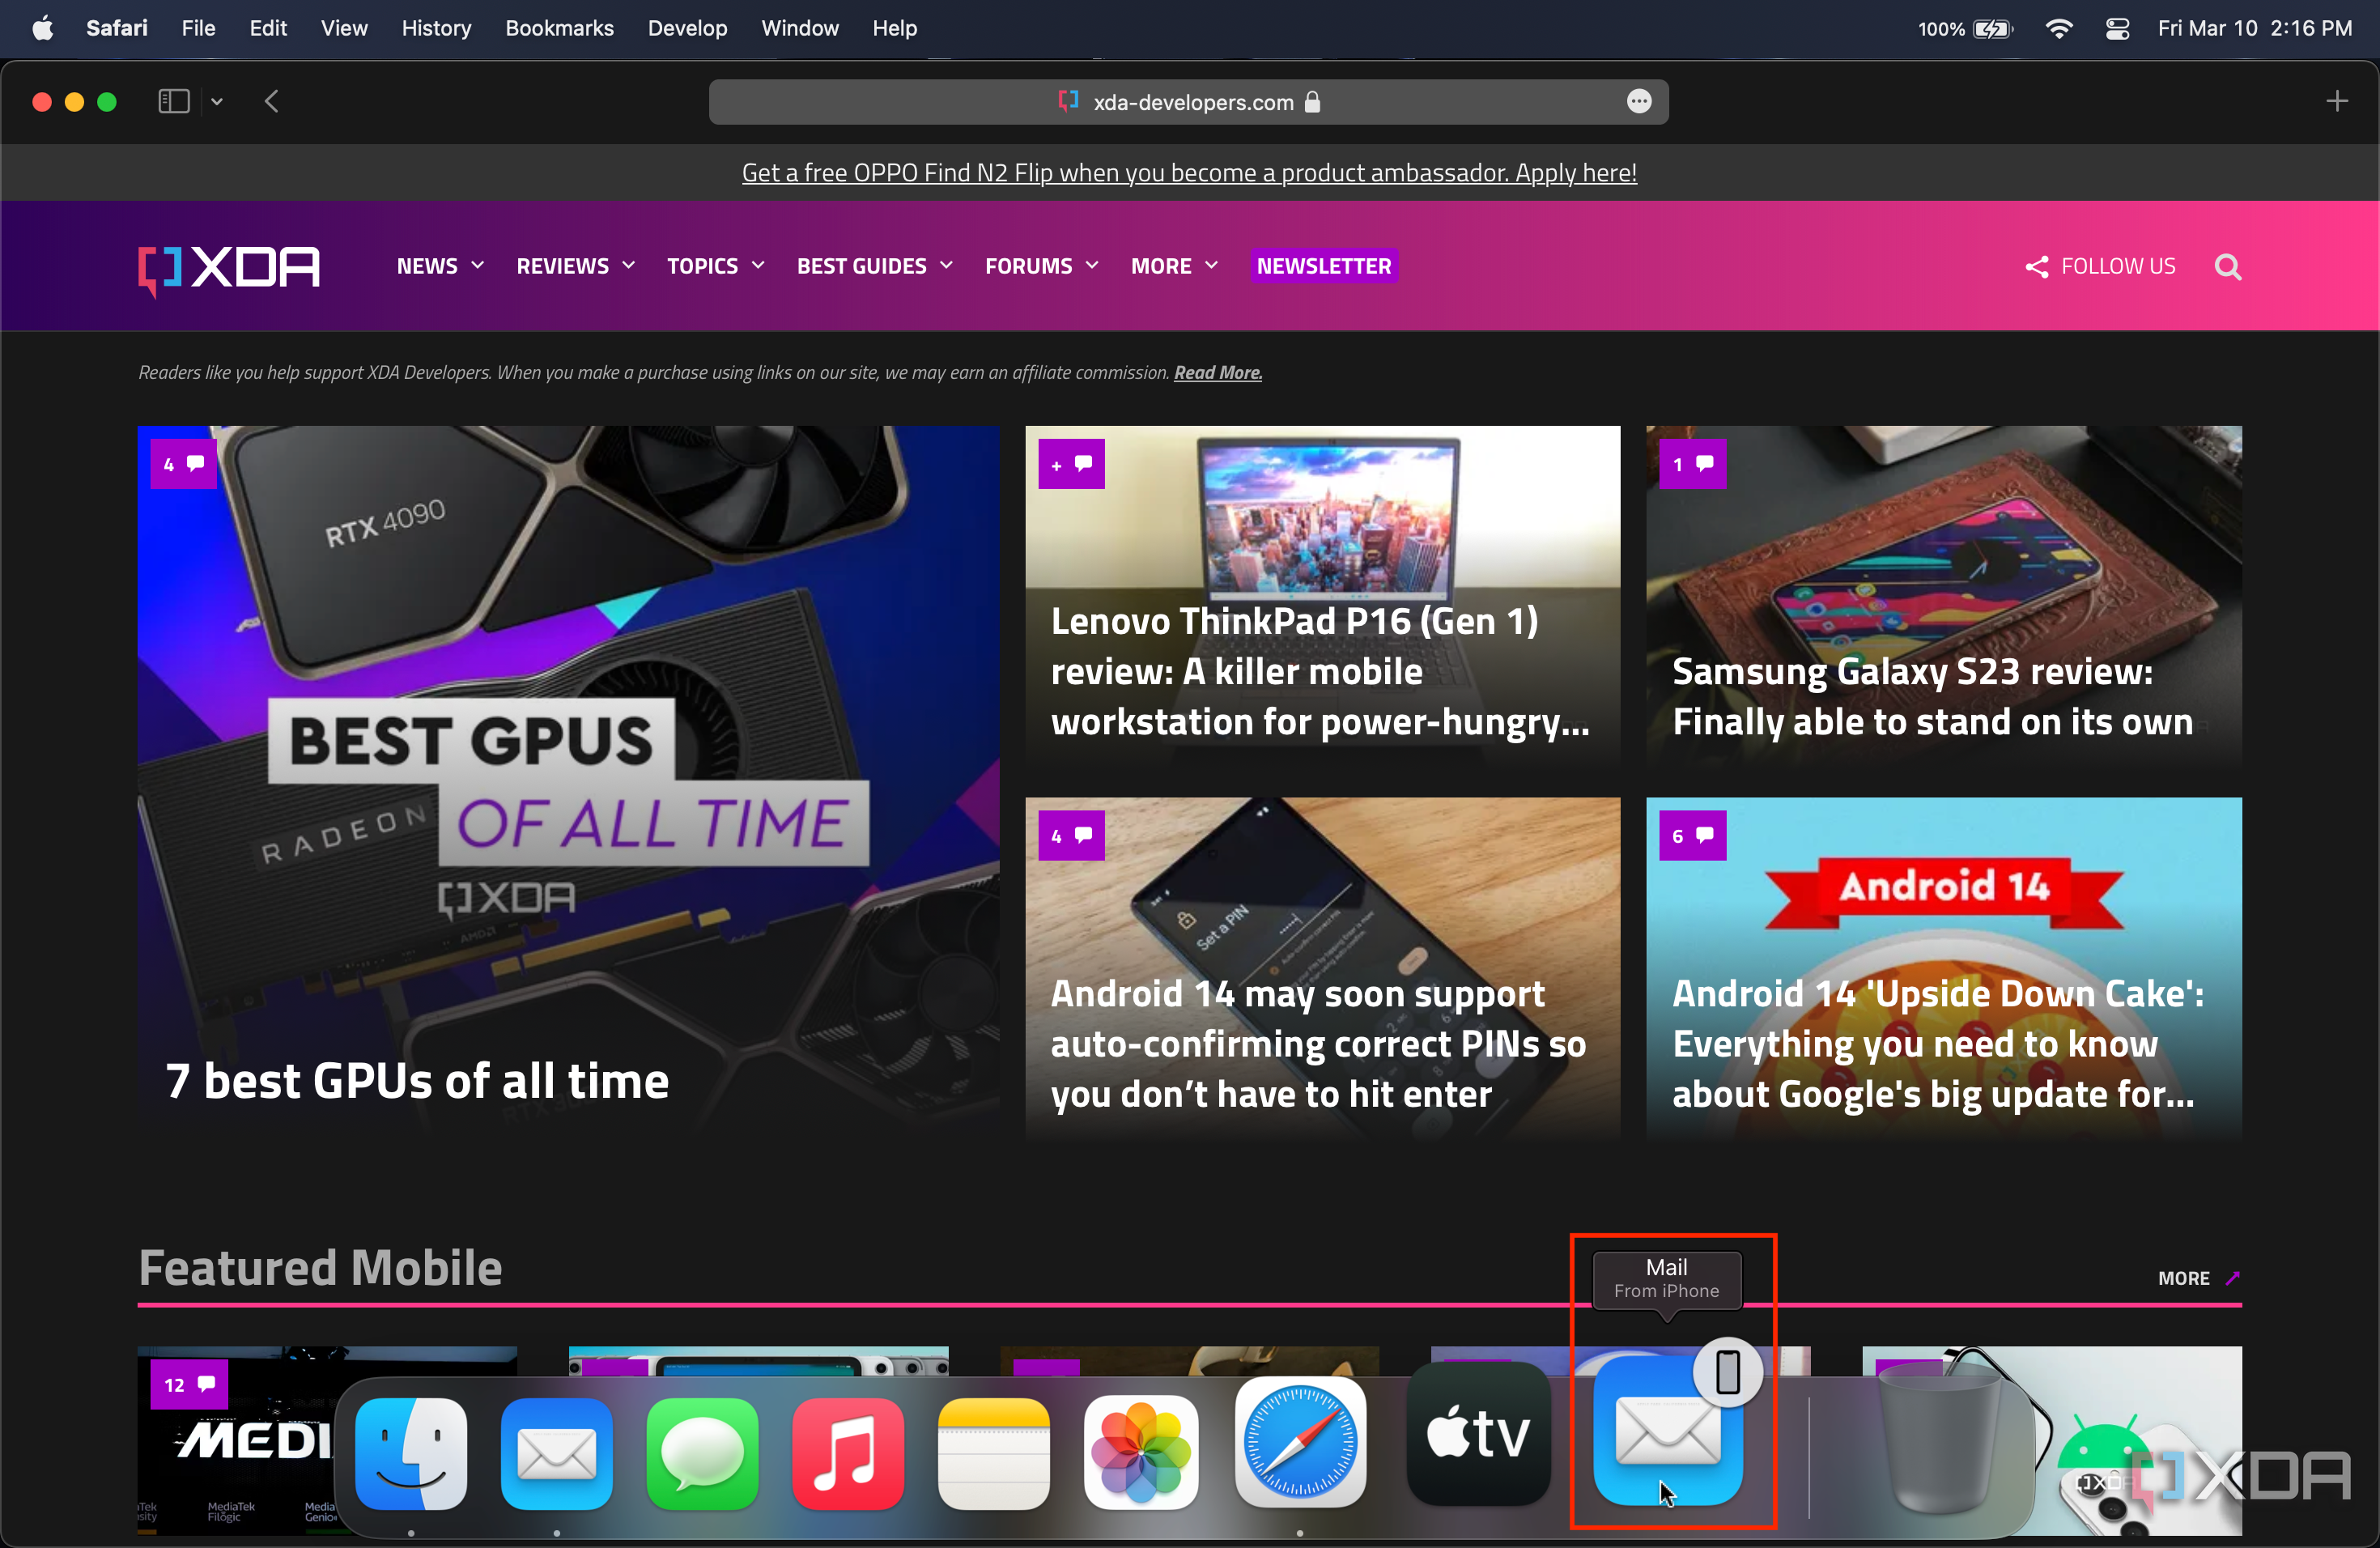Open the Window menu

(800, 28)
